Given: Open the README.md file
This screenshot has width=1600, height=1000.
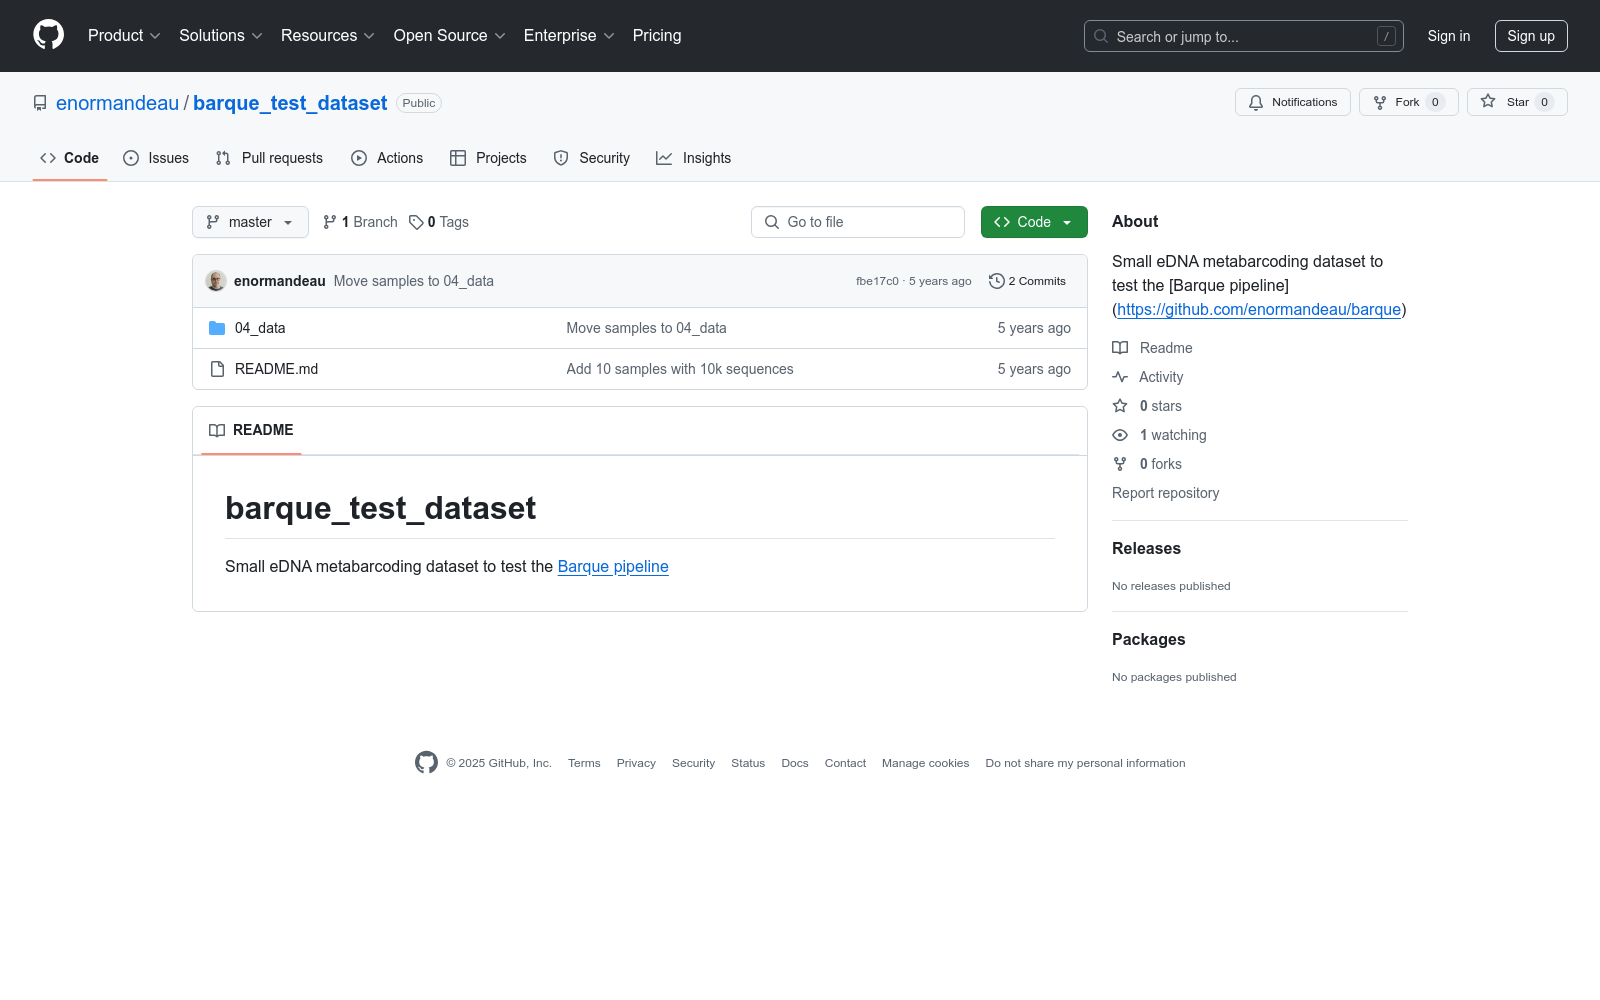Looking at the screenshot, I should click(277, 369).
